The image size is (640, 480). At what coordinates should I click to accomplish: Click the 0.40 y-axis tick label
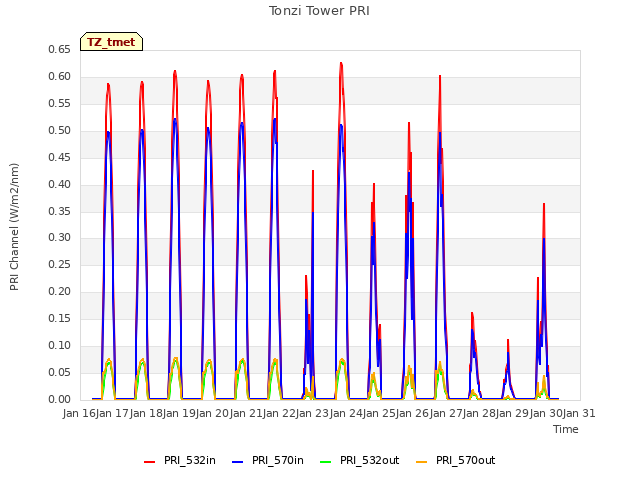click(x=60, y=184)
